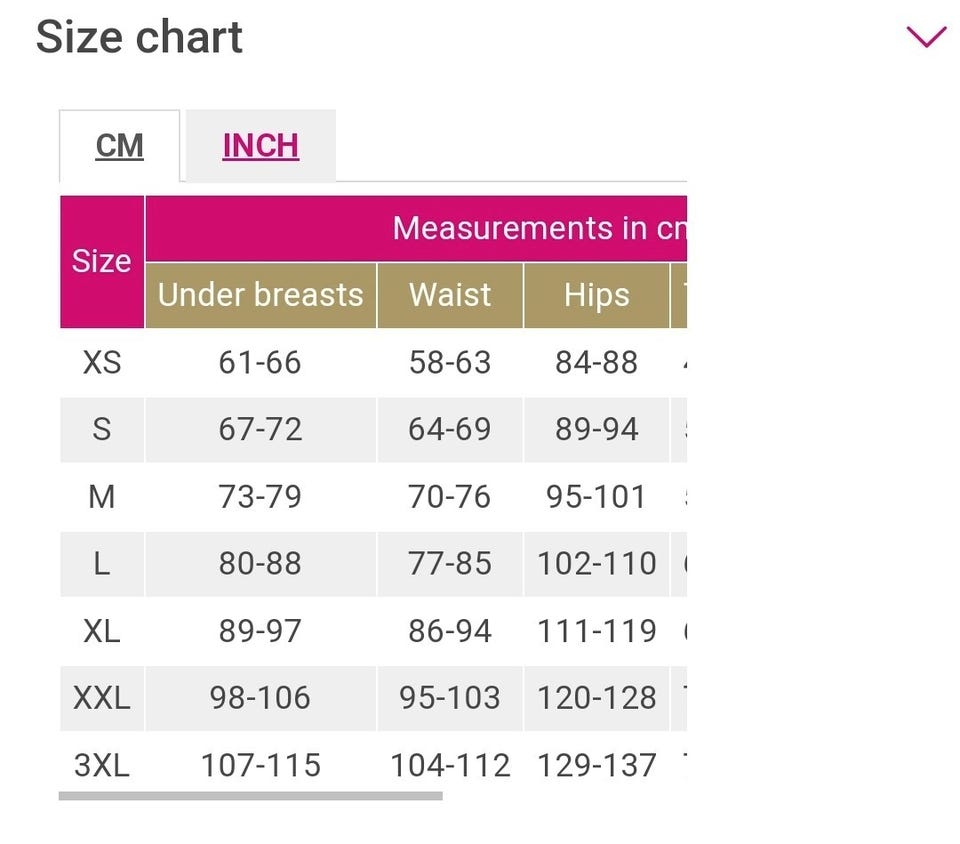Click the Size column header

(102, 261)
